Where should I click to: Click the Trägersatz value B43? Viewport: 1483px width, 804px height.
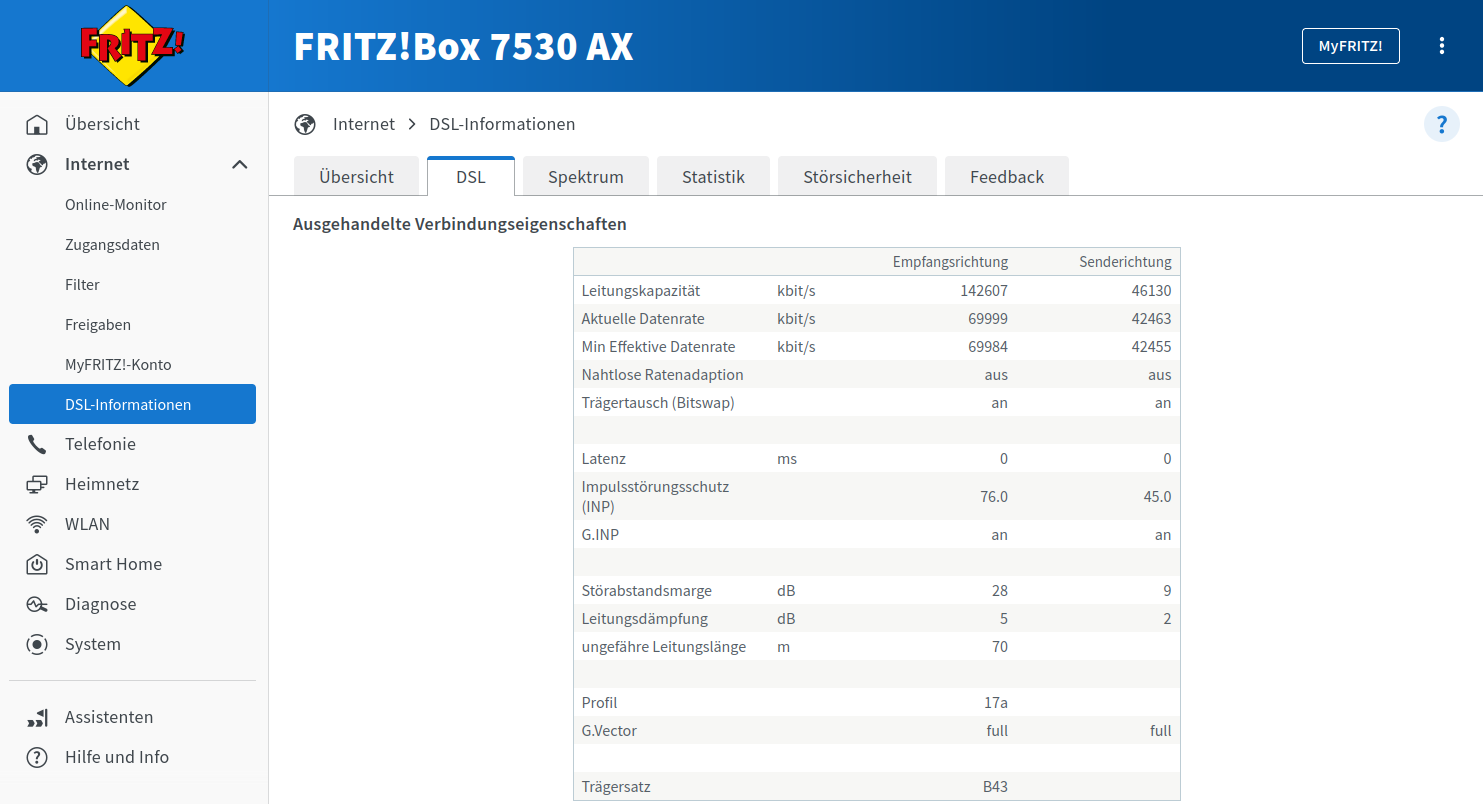995,787
